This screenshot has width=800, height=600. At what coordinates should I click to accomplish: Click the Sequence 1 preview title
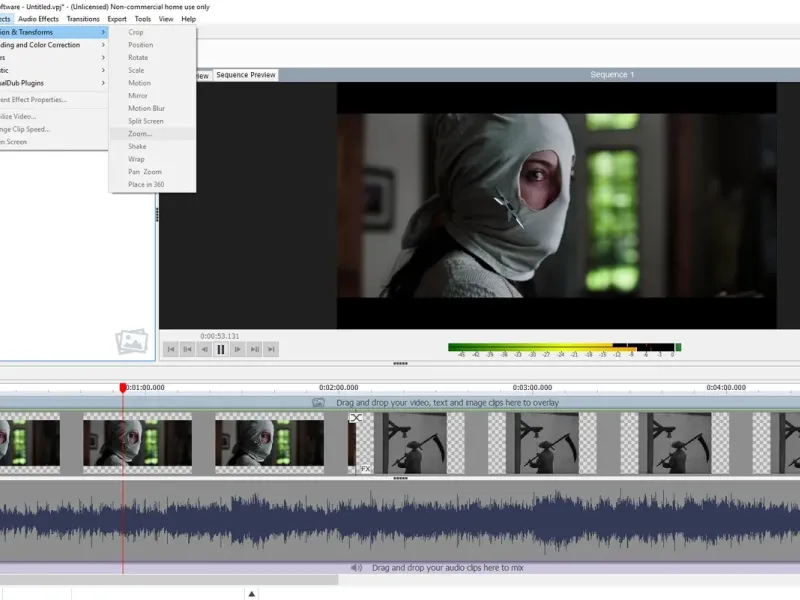coord(612,74)
